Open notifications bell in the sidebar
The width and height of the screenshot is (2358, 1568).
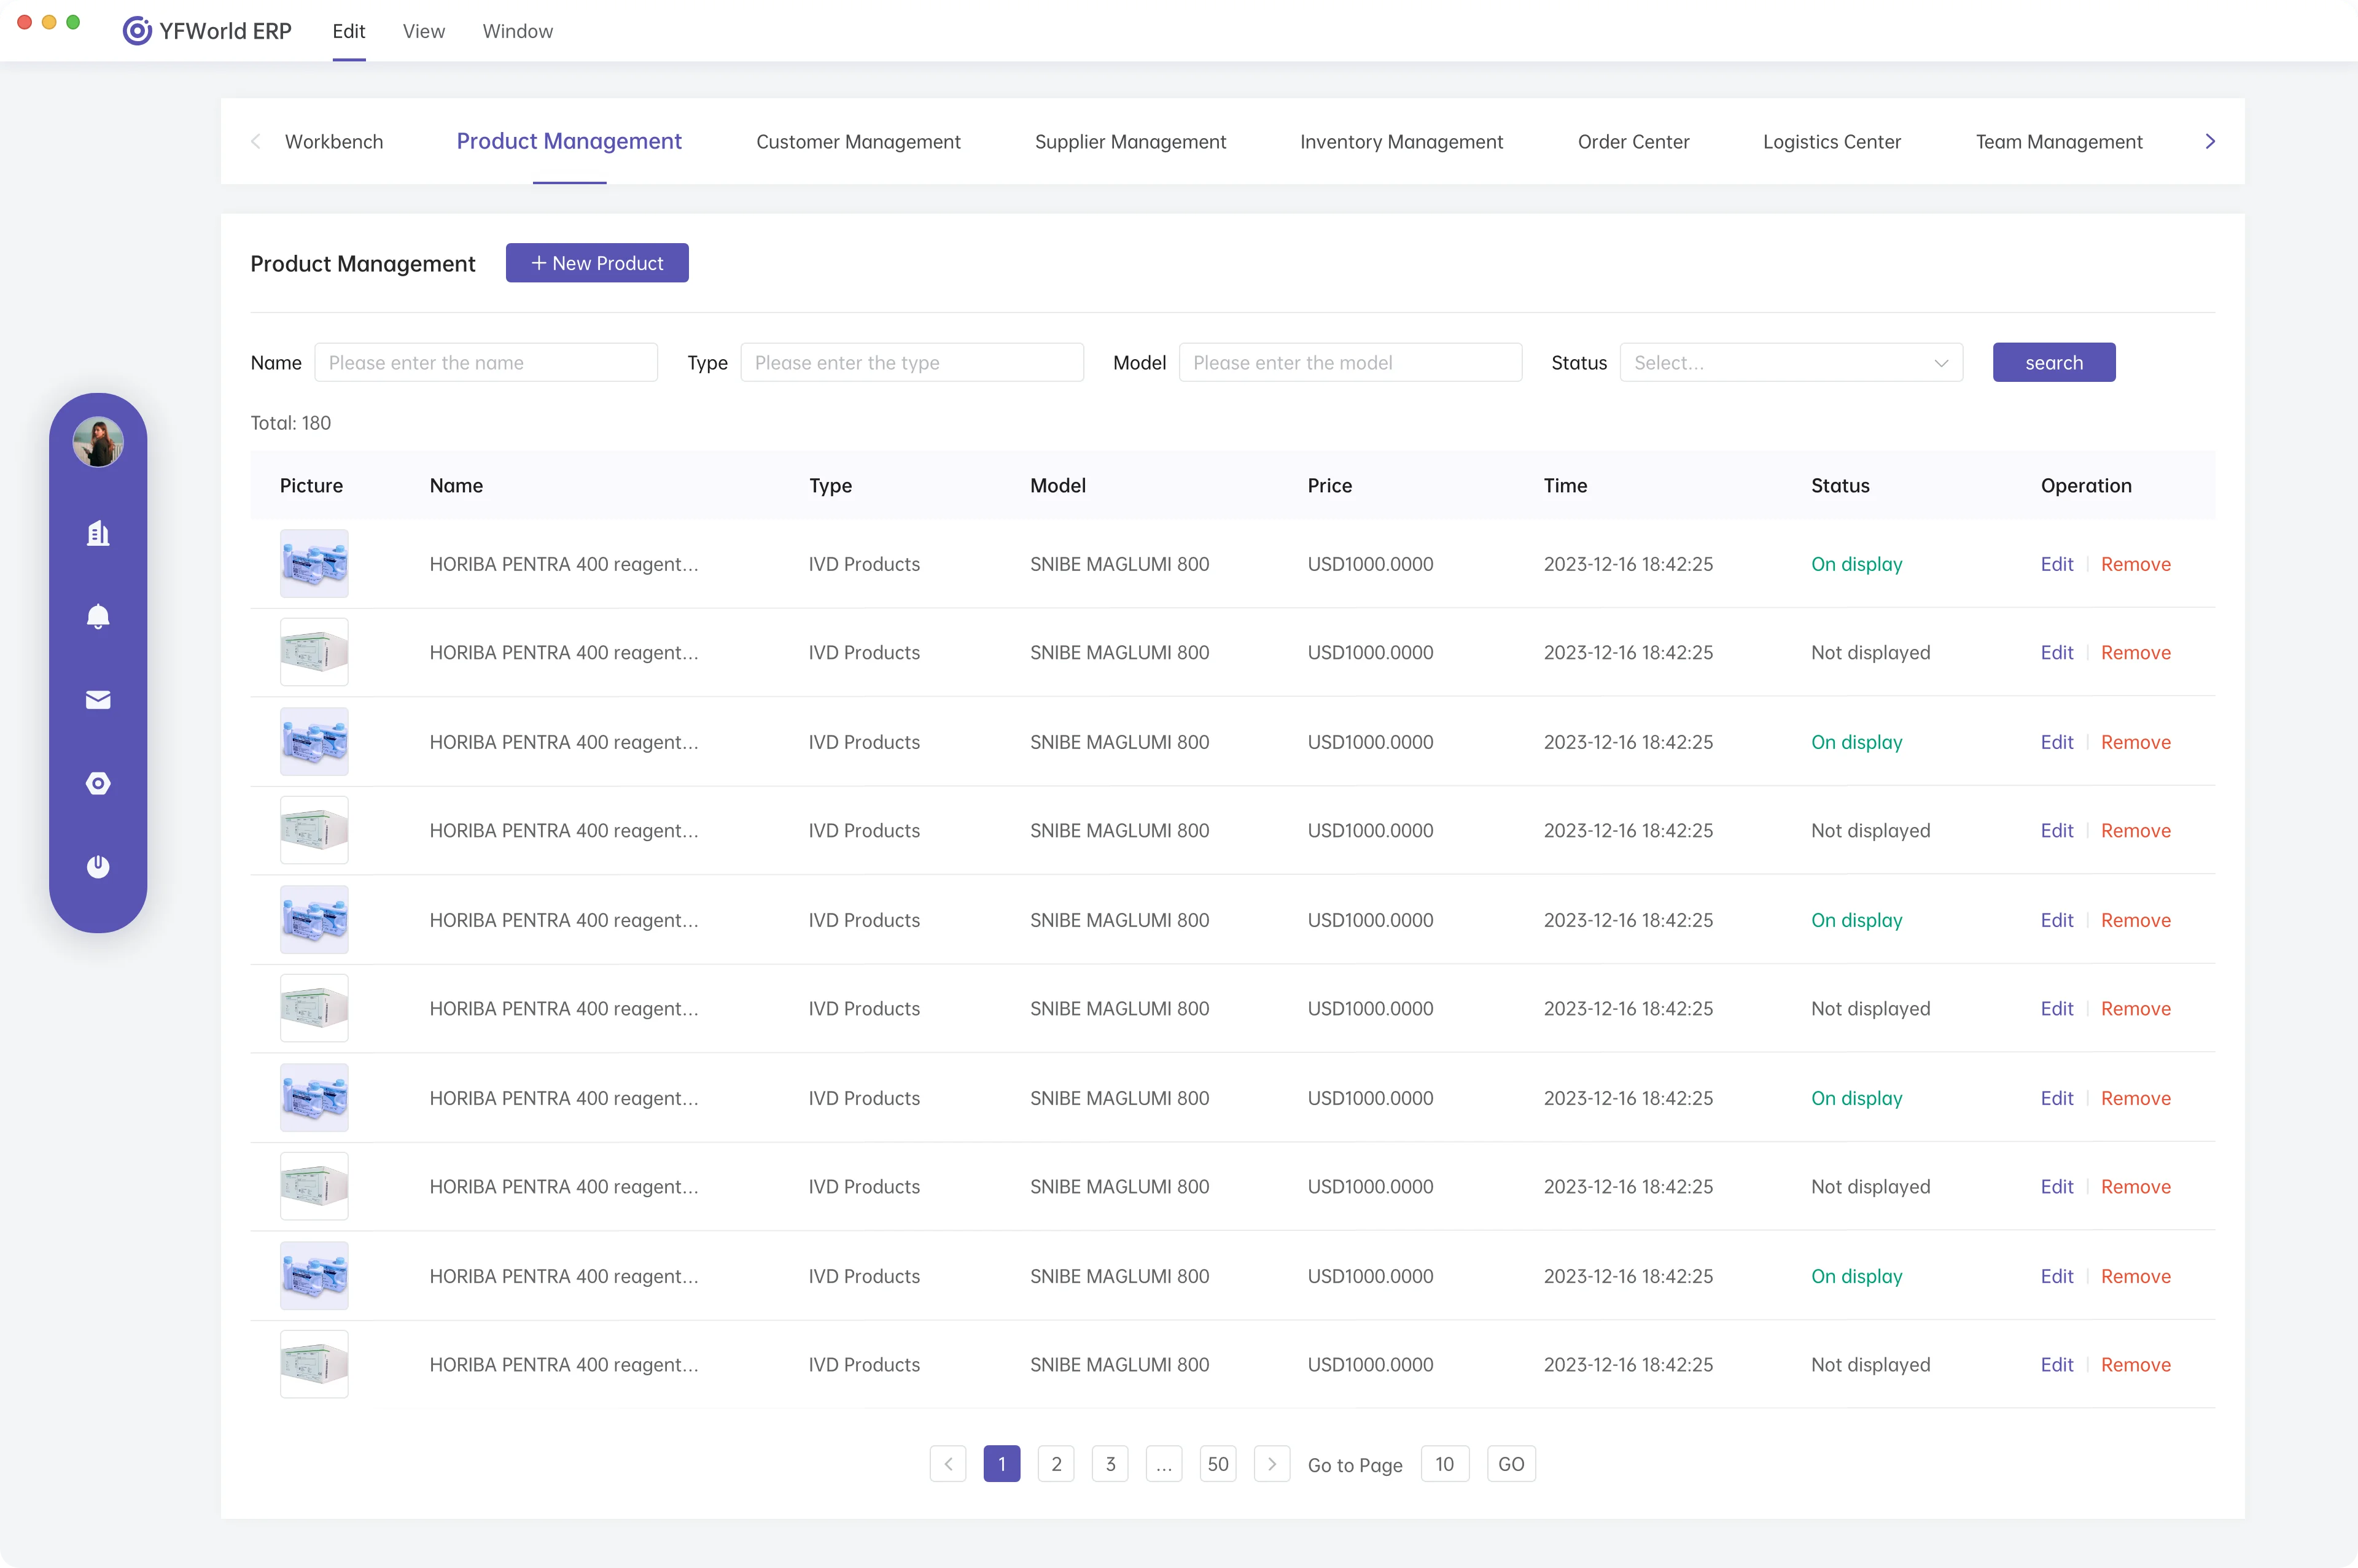pyautogui.click(x=98, y=616)
